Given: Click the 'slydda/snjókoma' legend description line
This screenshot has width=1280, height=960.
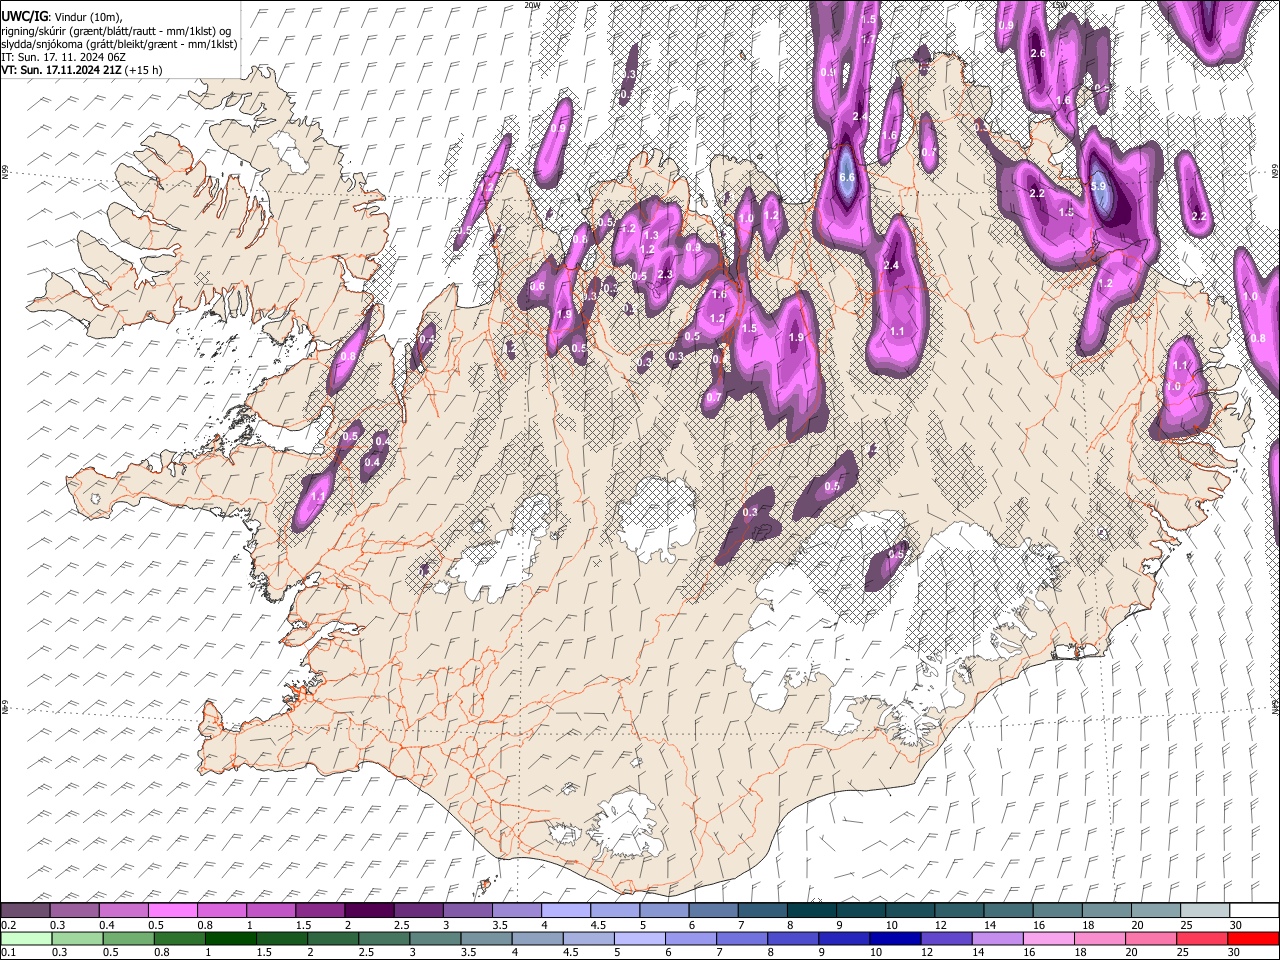Looking at the screenshot, I should point(119,44).
